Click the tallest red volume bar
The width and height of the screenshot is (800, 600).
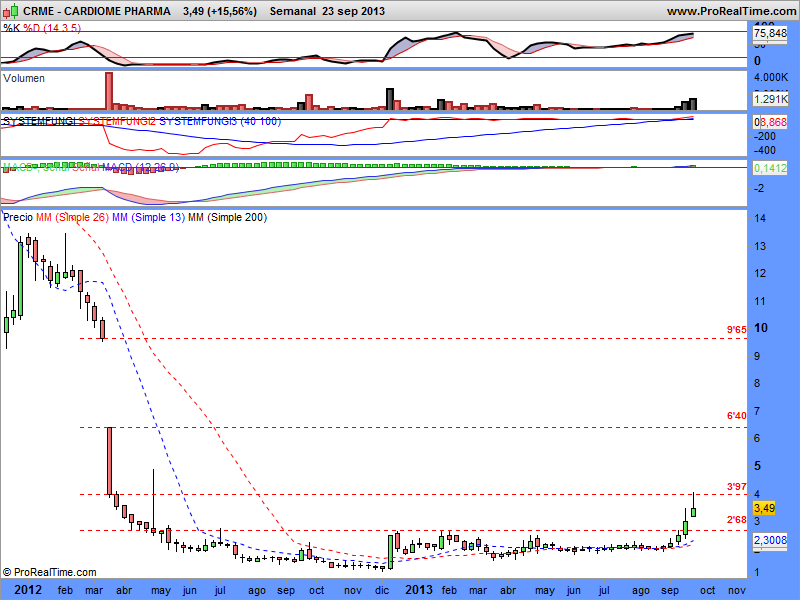point(109,91)
